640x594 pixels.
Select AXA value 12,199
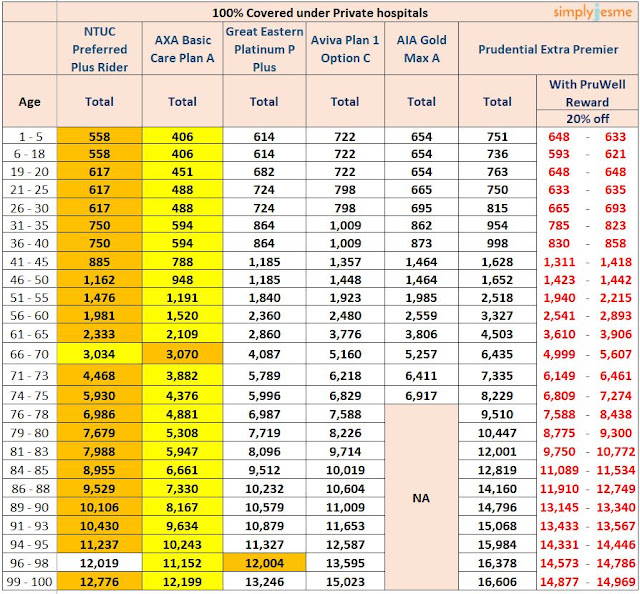pos(182,582)
